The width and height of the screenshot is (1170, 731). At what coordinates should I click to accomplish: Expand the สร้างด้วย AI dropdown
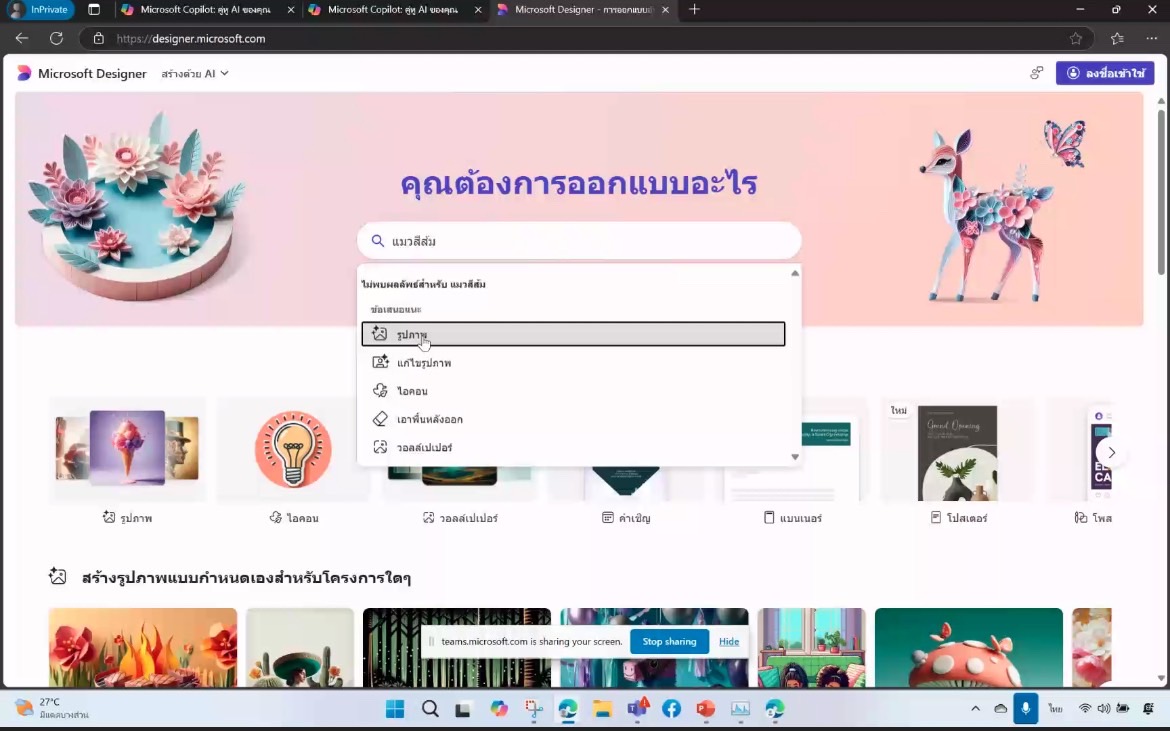coord(195,74)
